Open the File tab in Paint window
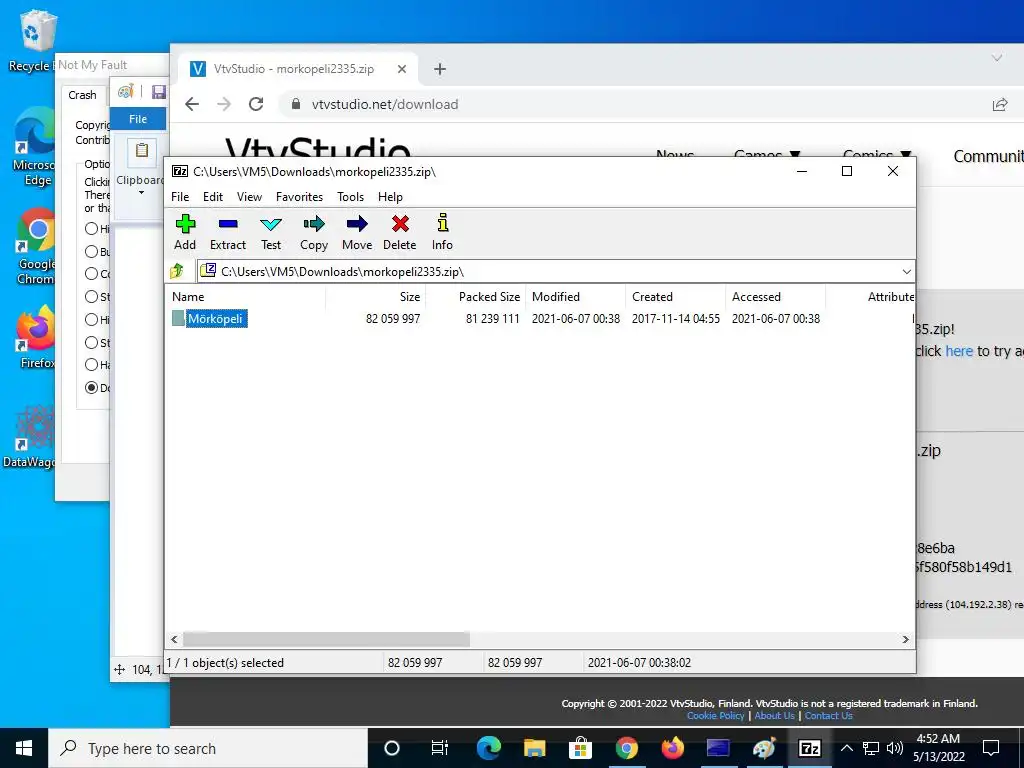1024x768 pixels. [x=138, y=119]
